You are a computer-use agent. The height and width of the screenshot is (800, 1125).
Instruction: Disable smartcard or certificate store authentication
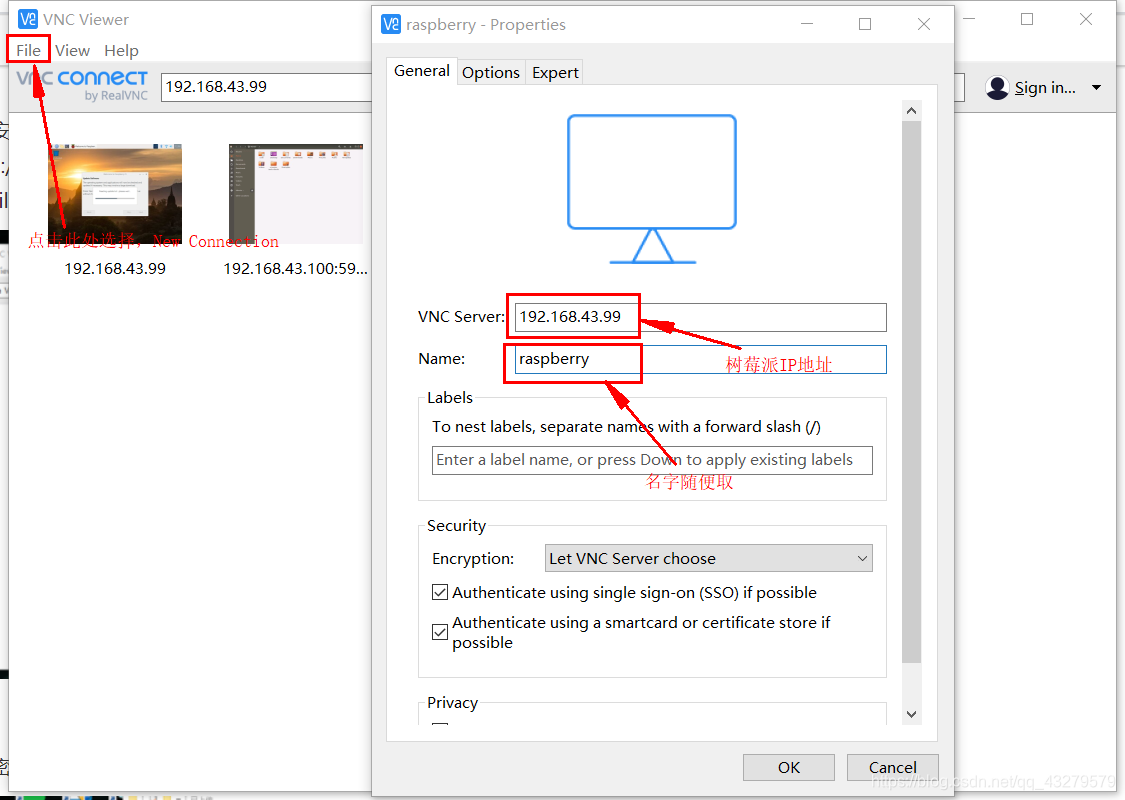click(x=440, y=631)
